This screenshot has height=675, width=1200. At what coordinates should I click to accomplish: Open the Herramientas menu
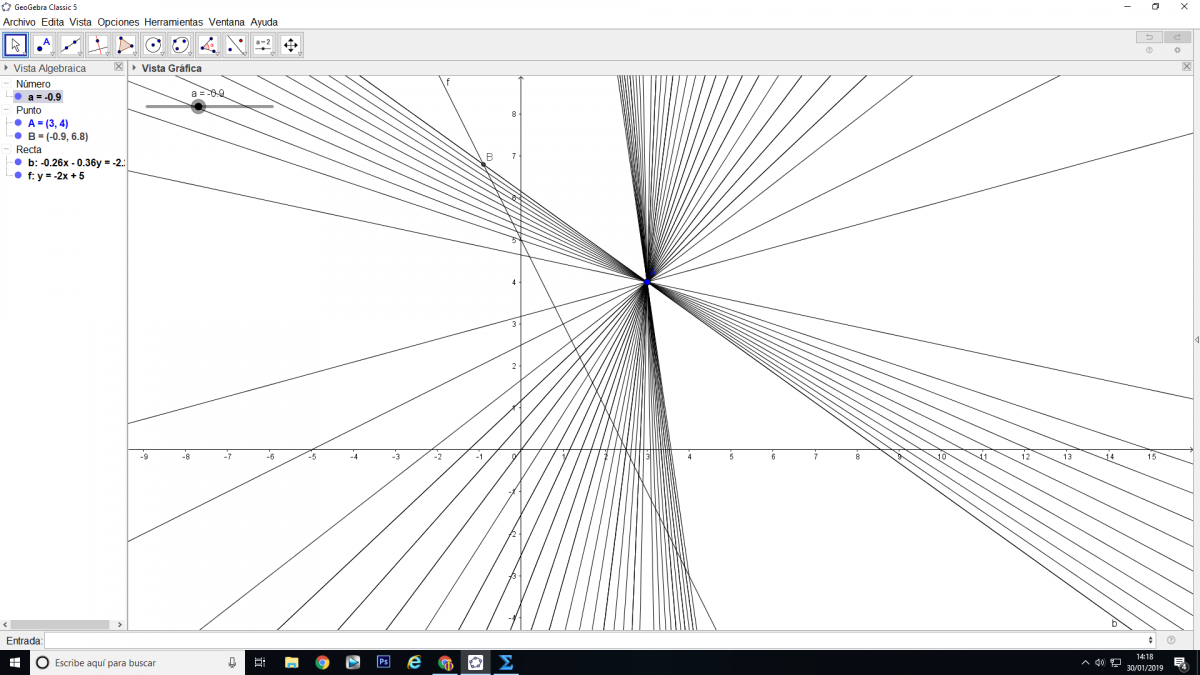[x=173, y=22]
